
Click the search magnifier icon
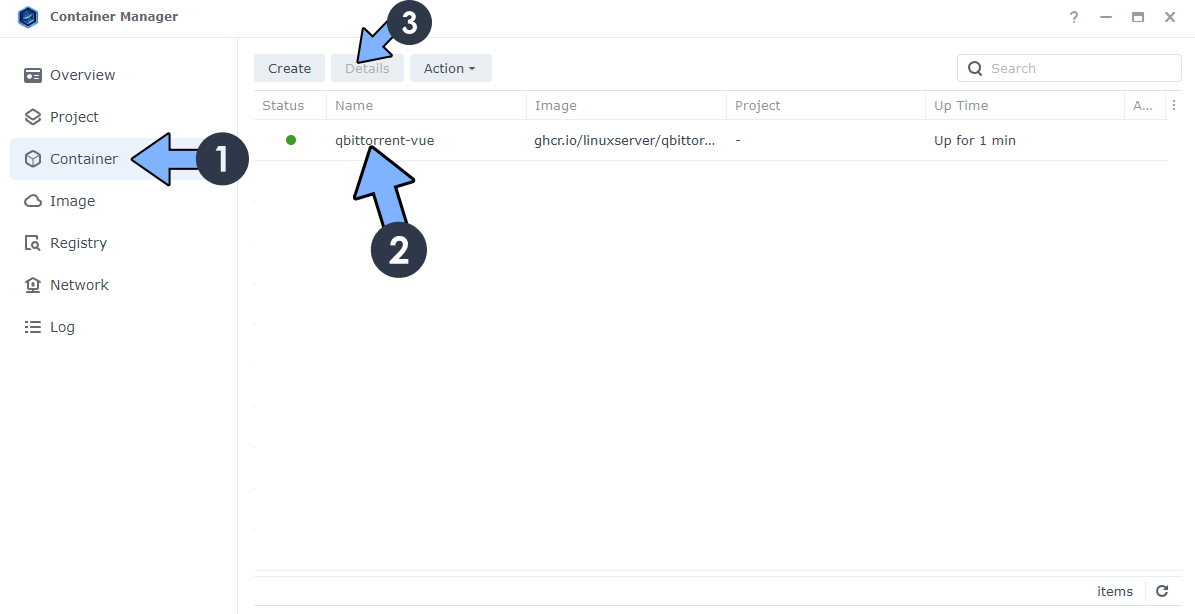click(x=975, y=69)
